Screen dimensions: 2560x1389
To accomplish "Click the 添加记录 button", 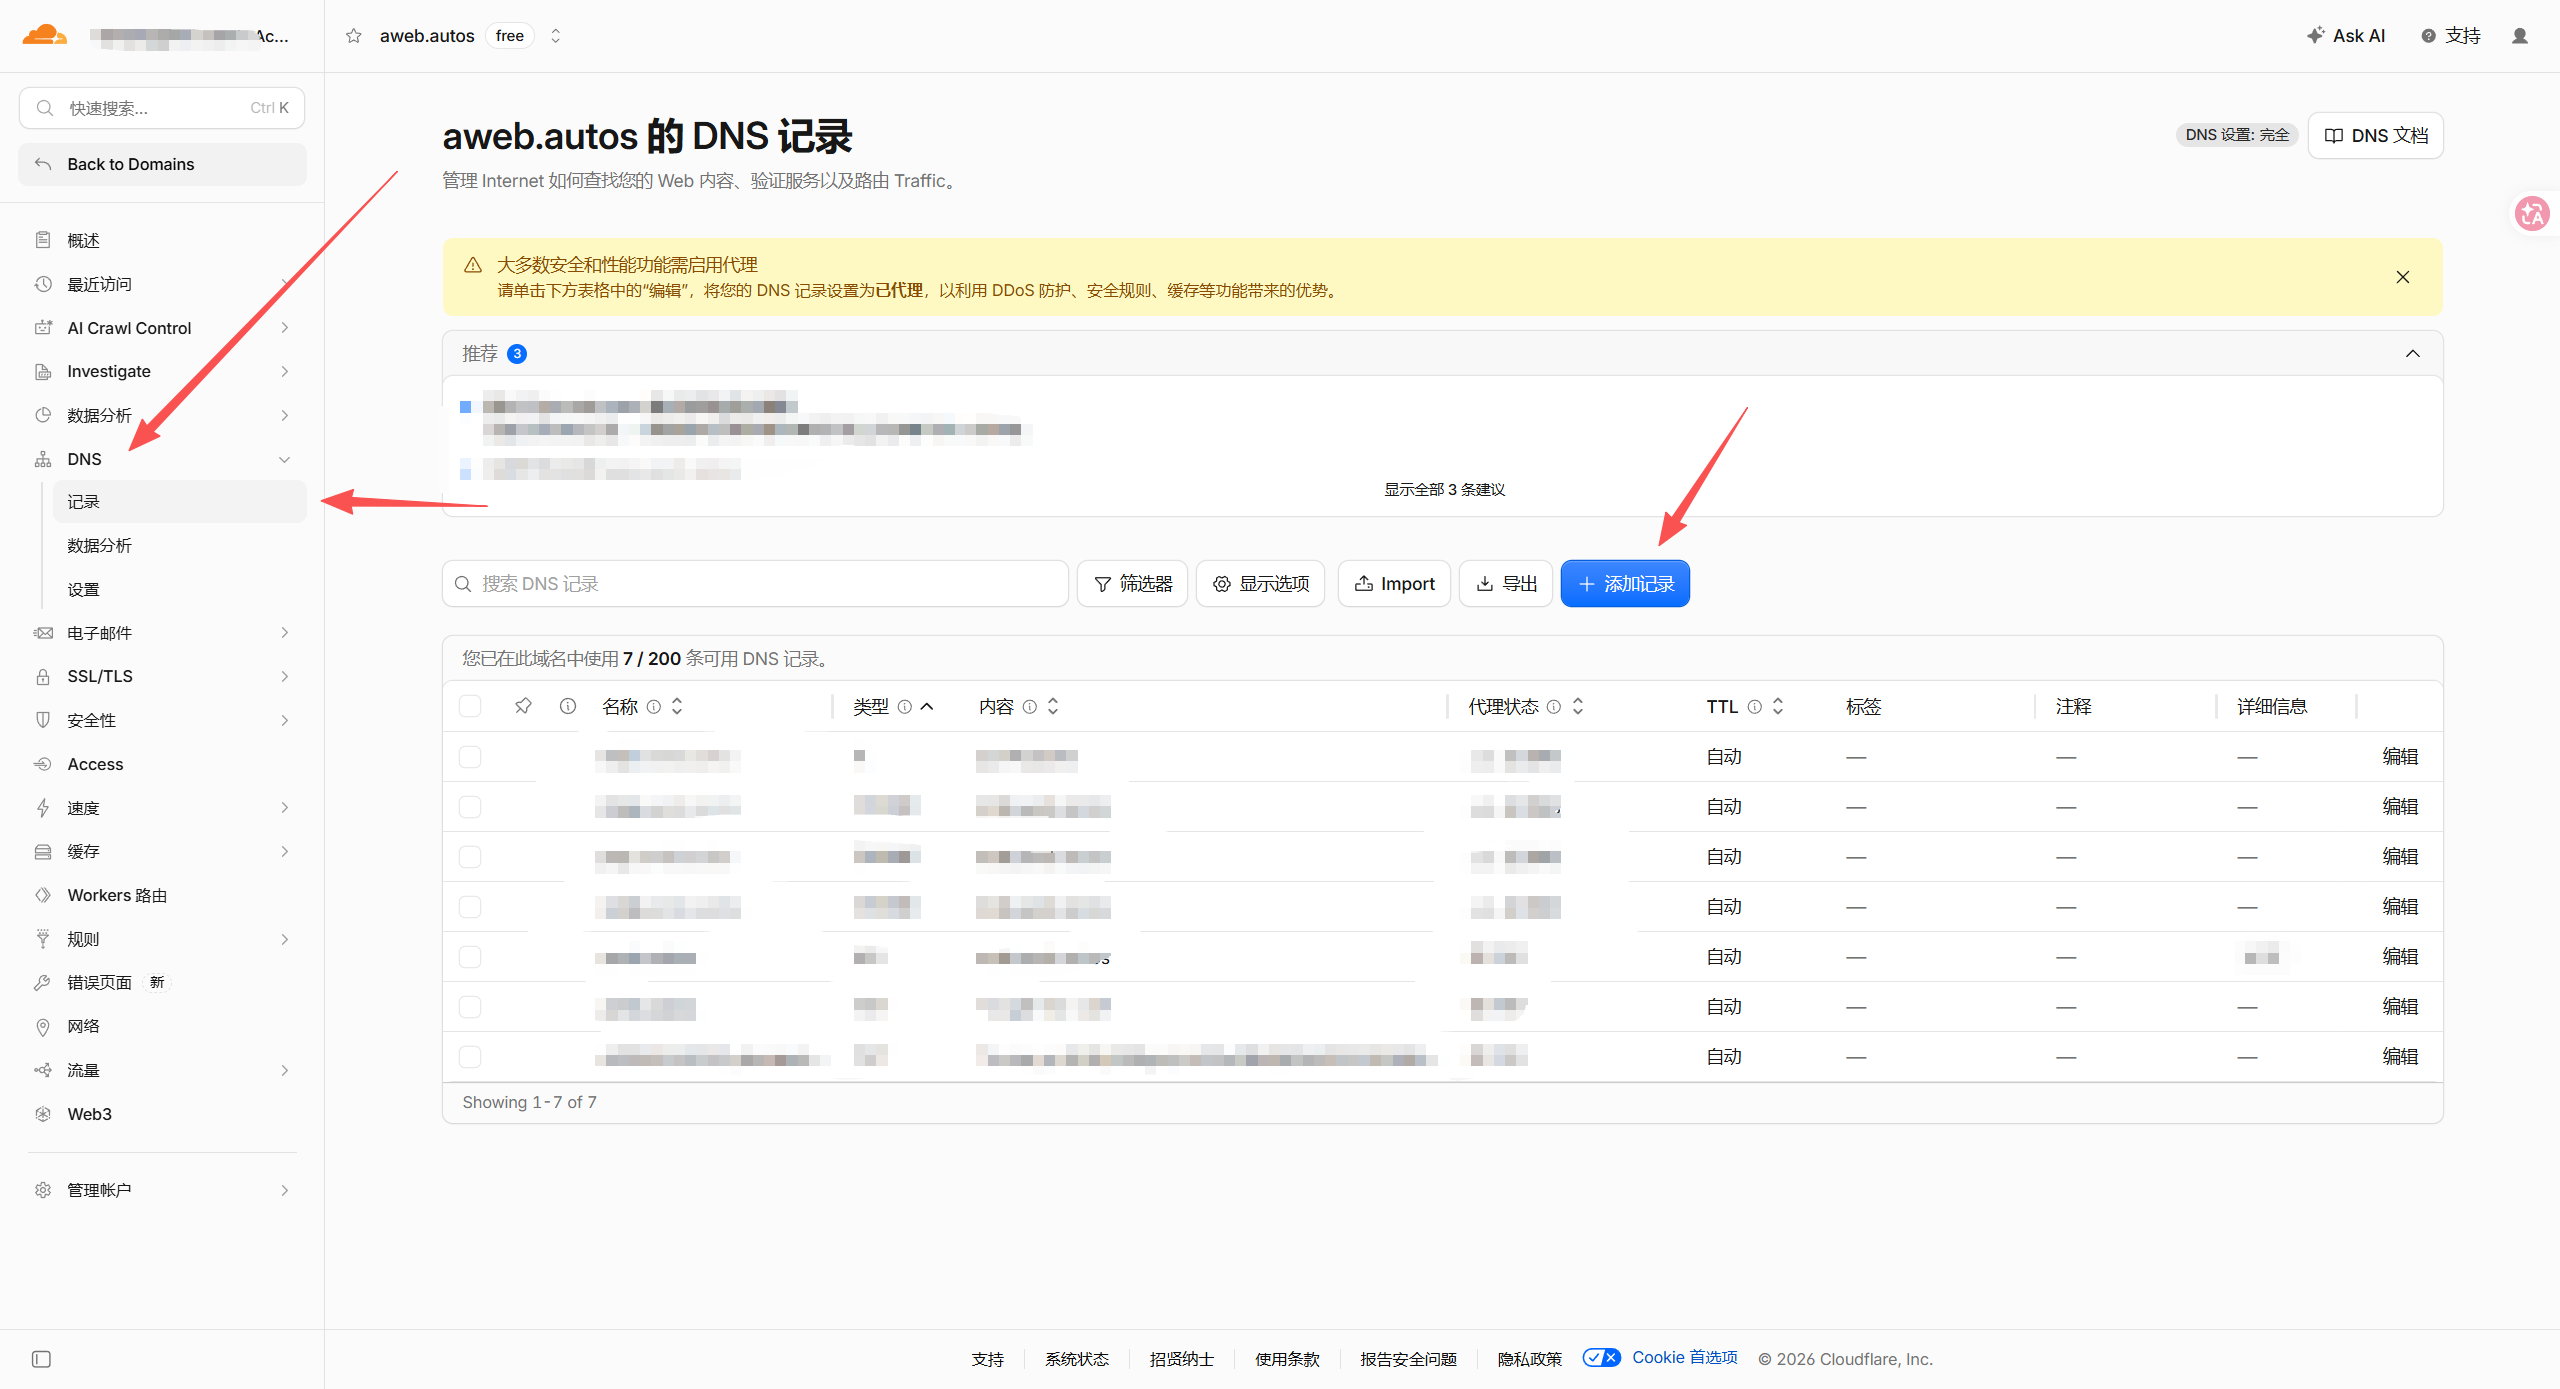I will click(1625, 584).
